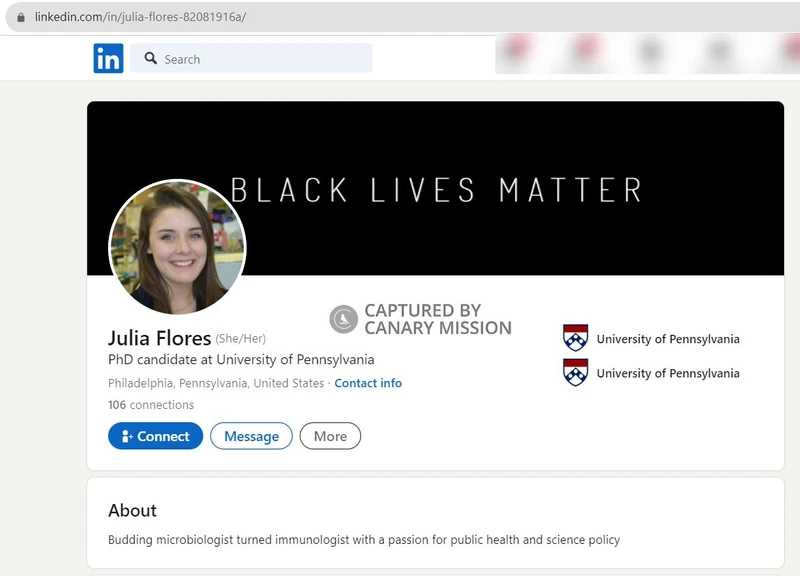Click the search magnifier icon
This screenshot has width=800, height=576.
[151, 60]
